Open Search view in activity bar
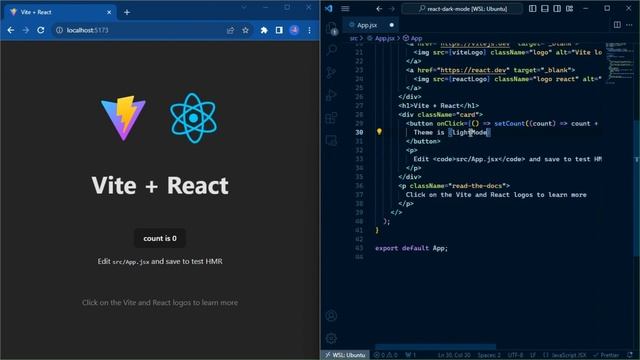Viewport: 640px width, 360px height. [331, 50]
